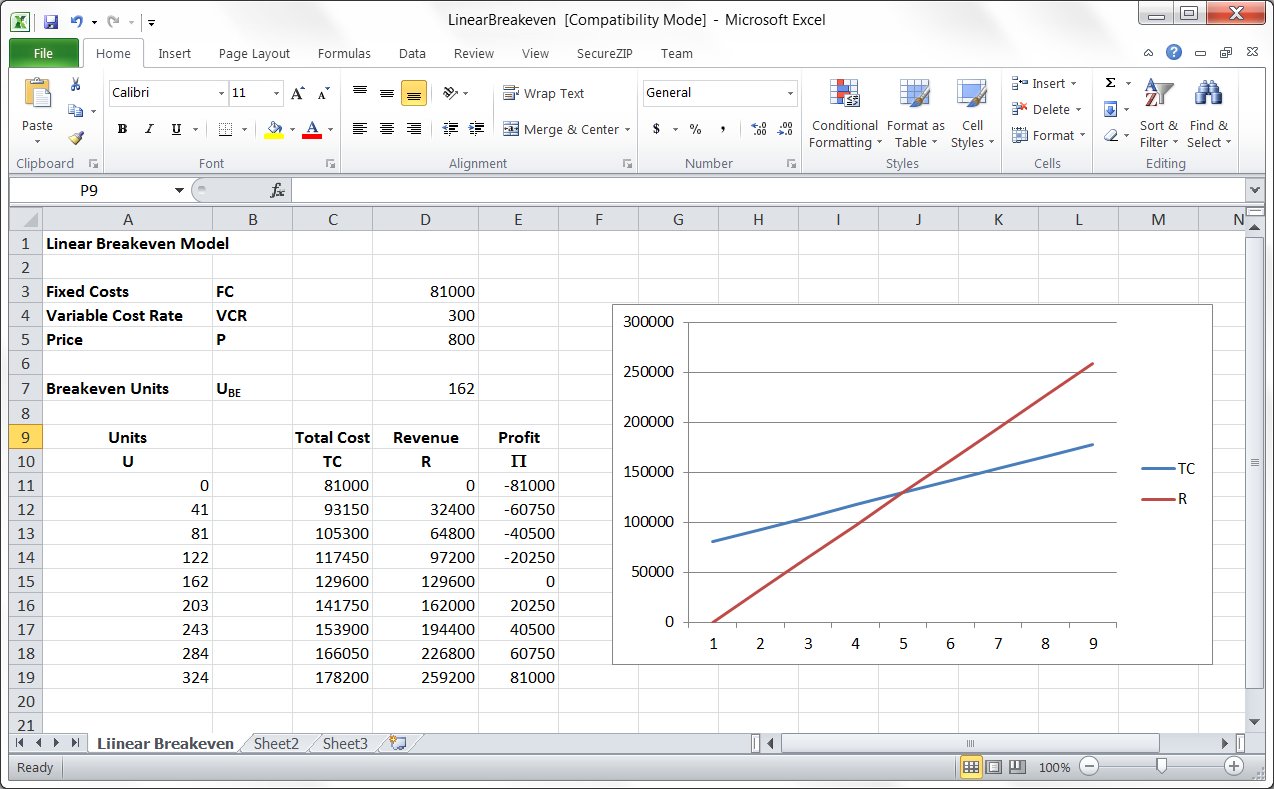This screenshot has width=1274, height=789.
Task: Expand the font name Calibri dropdown
Action: 221,93
